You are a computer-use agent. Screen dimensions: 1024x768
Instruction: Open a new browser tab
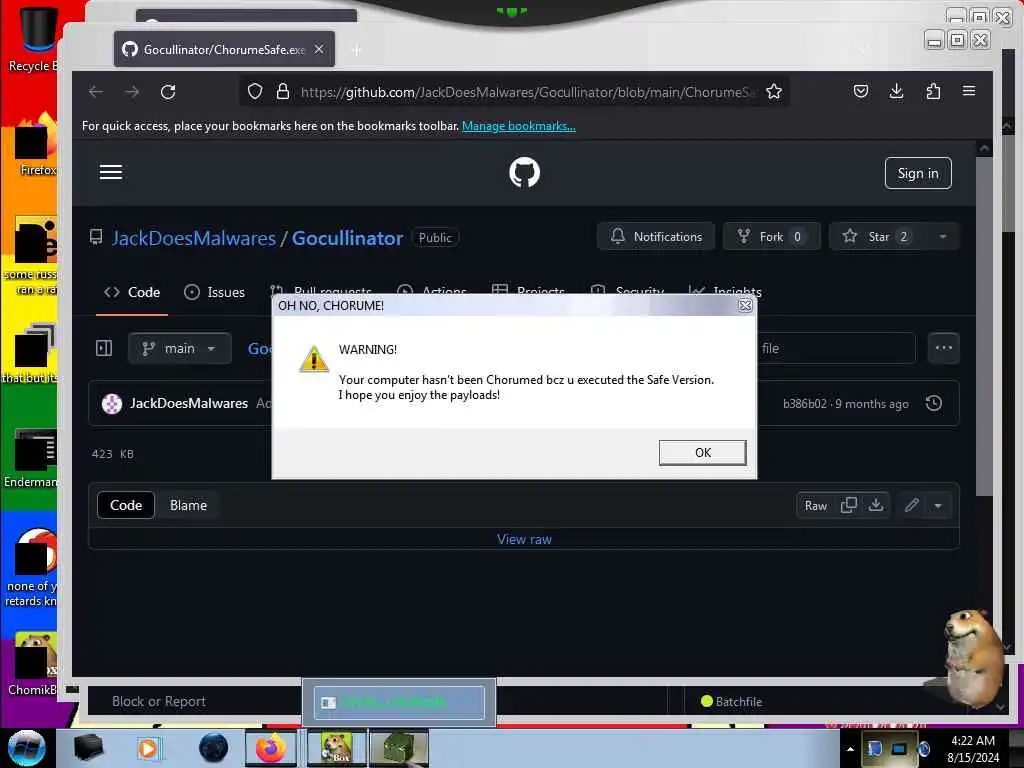coord(357,50)
